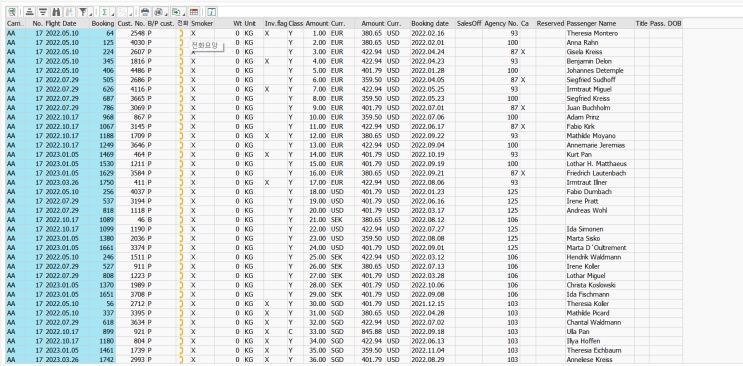
Task: Select the Booking column header
Action: coord(103,23)
